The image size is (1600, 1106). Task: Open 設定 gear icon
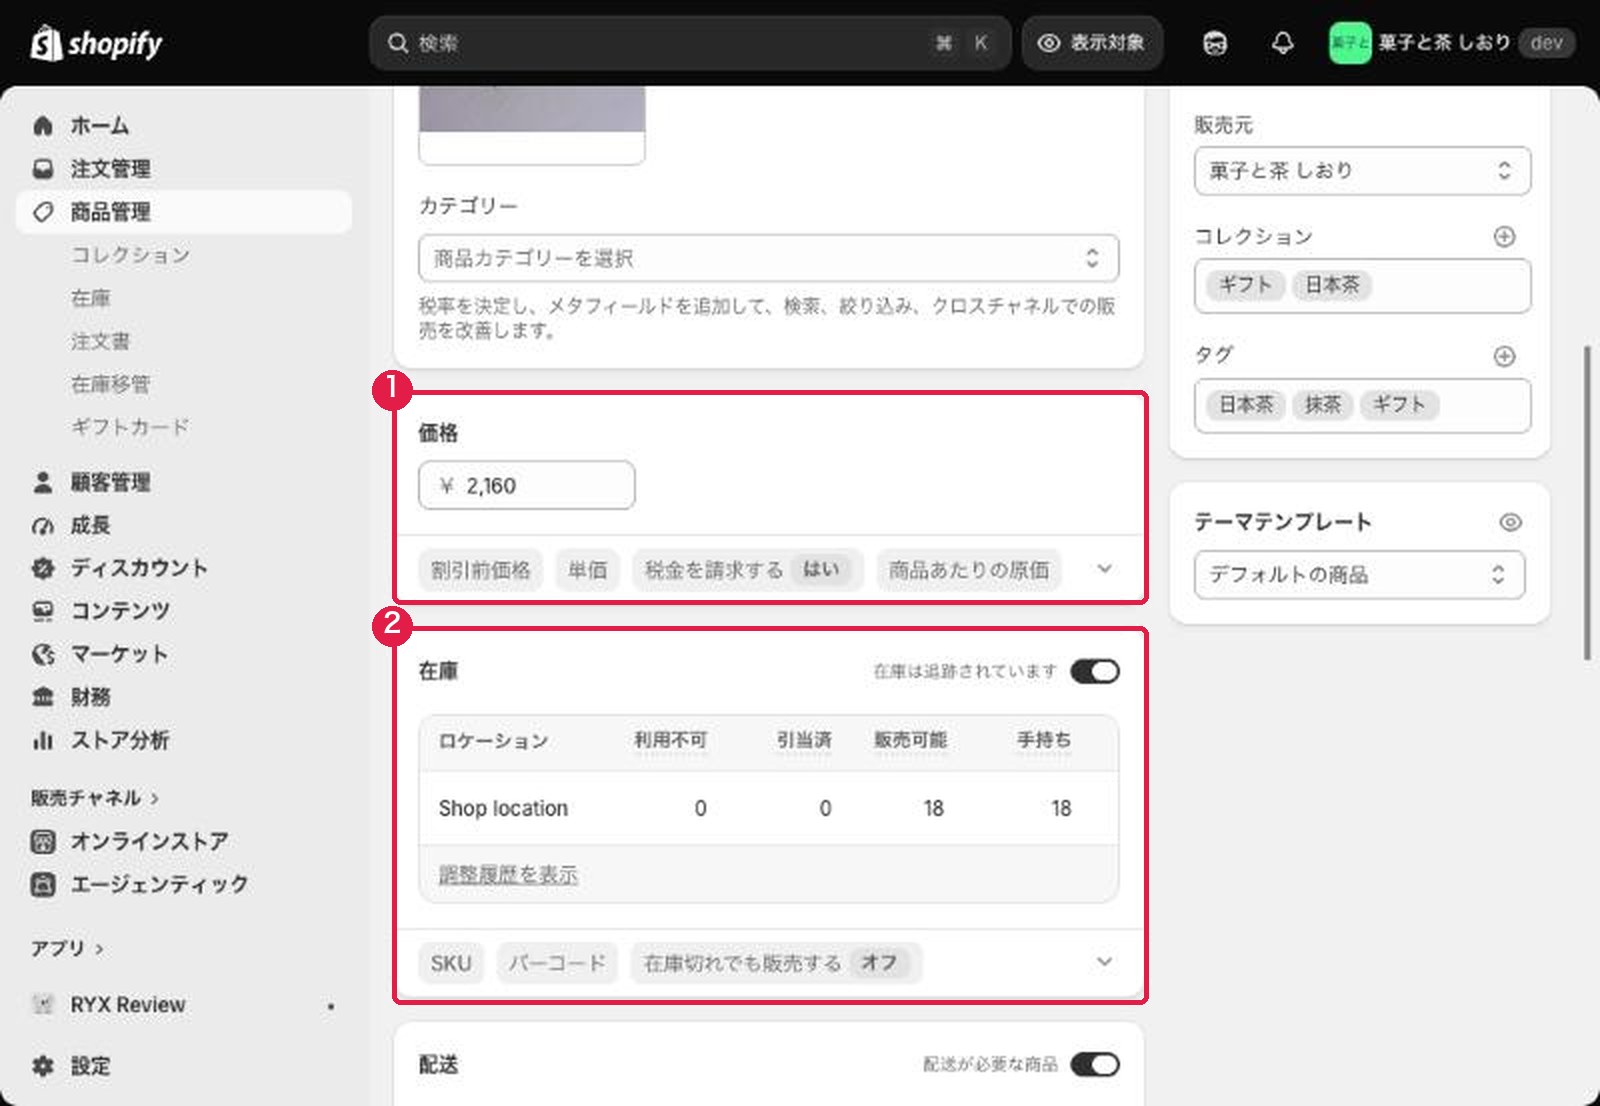coord(43,1066)
